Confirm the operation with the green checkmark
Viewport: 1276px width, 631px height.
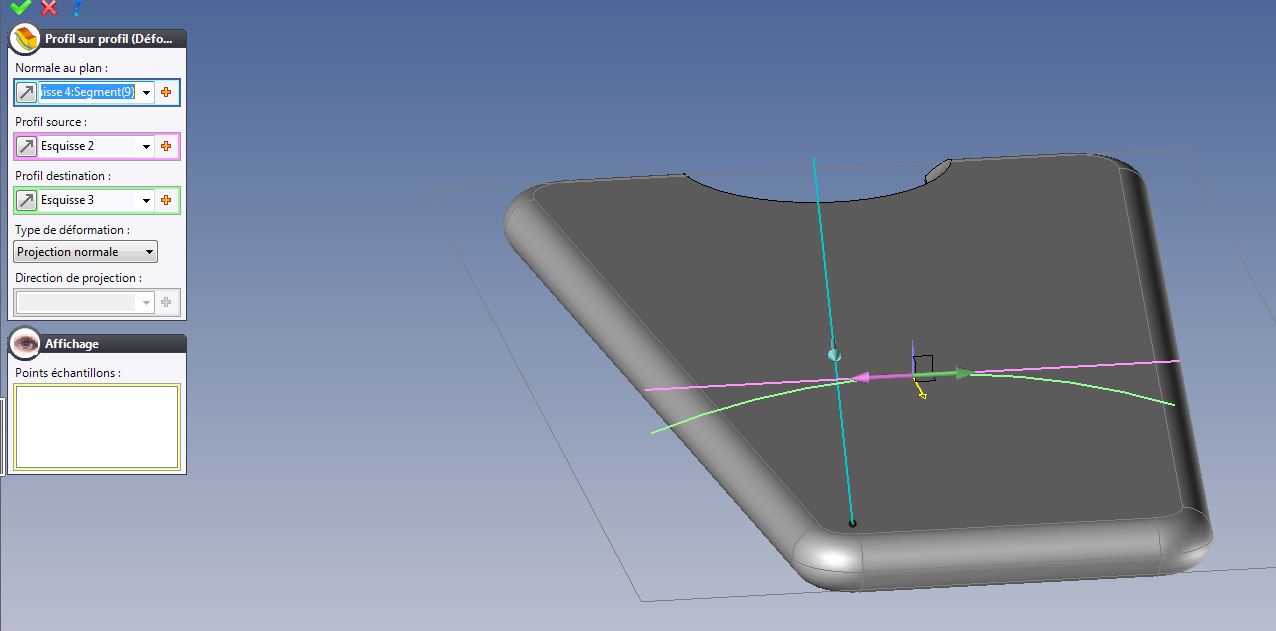(20, 7)
